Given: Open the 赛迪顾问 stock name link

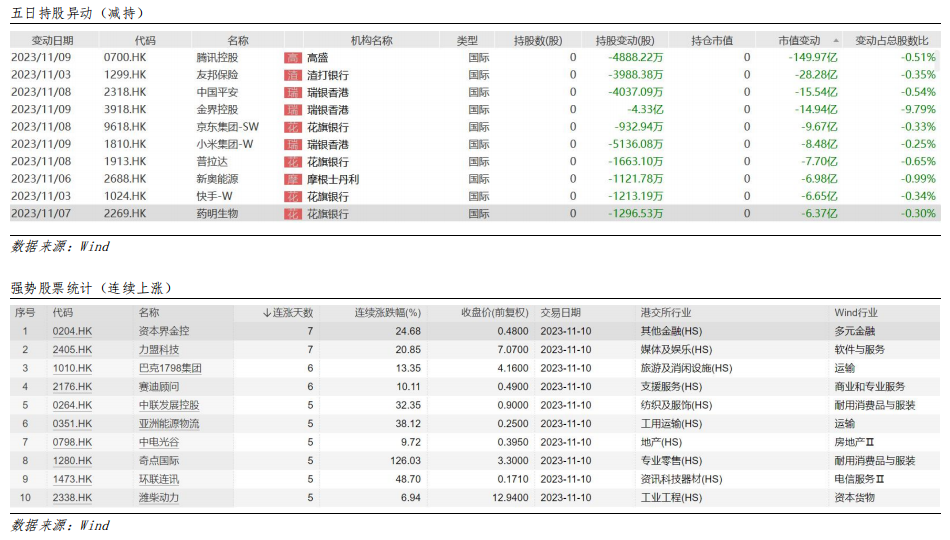Looking at the screenshot, I should coord(159,387).
